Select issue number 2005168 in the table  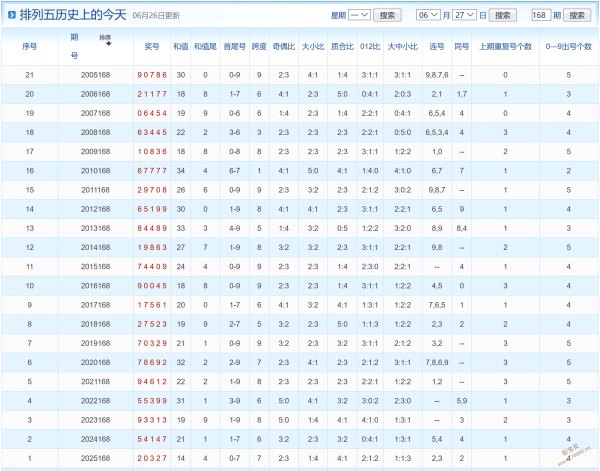tap(95, 75)
